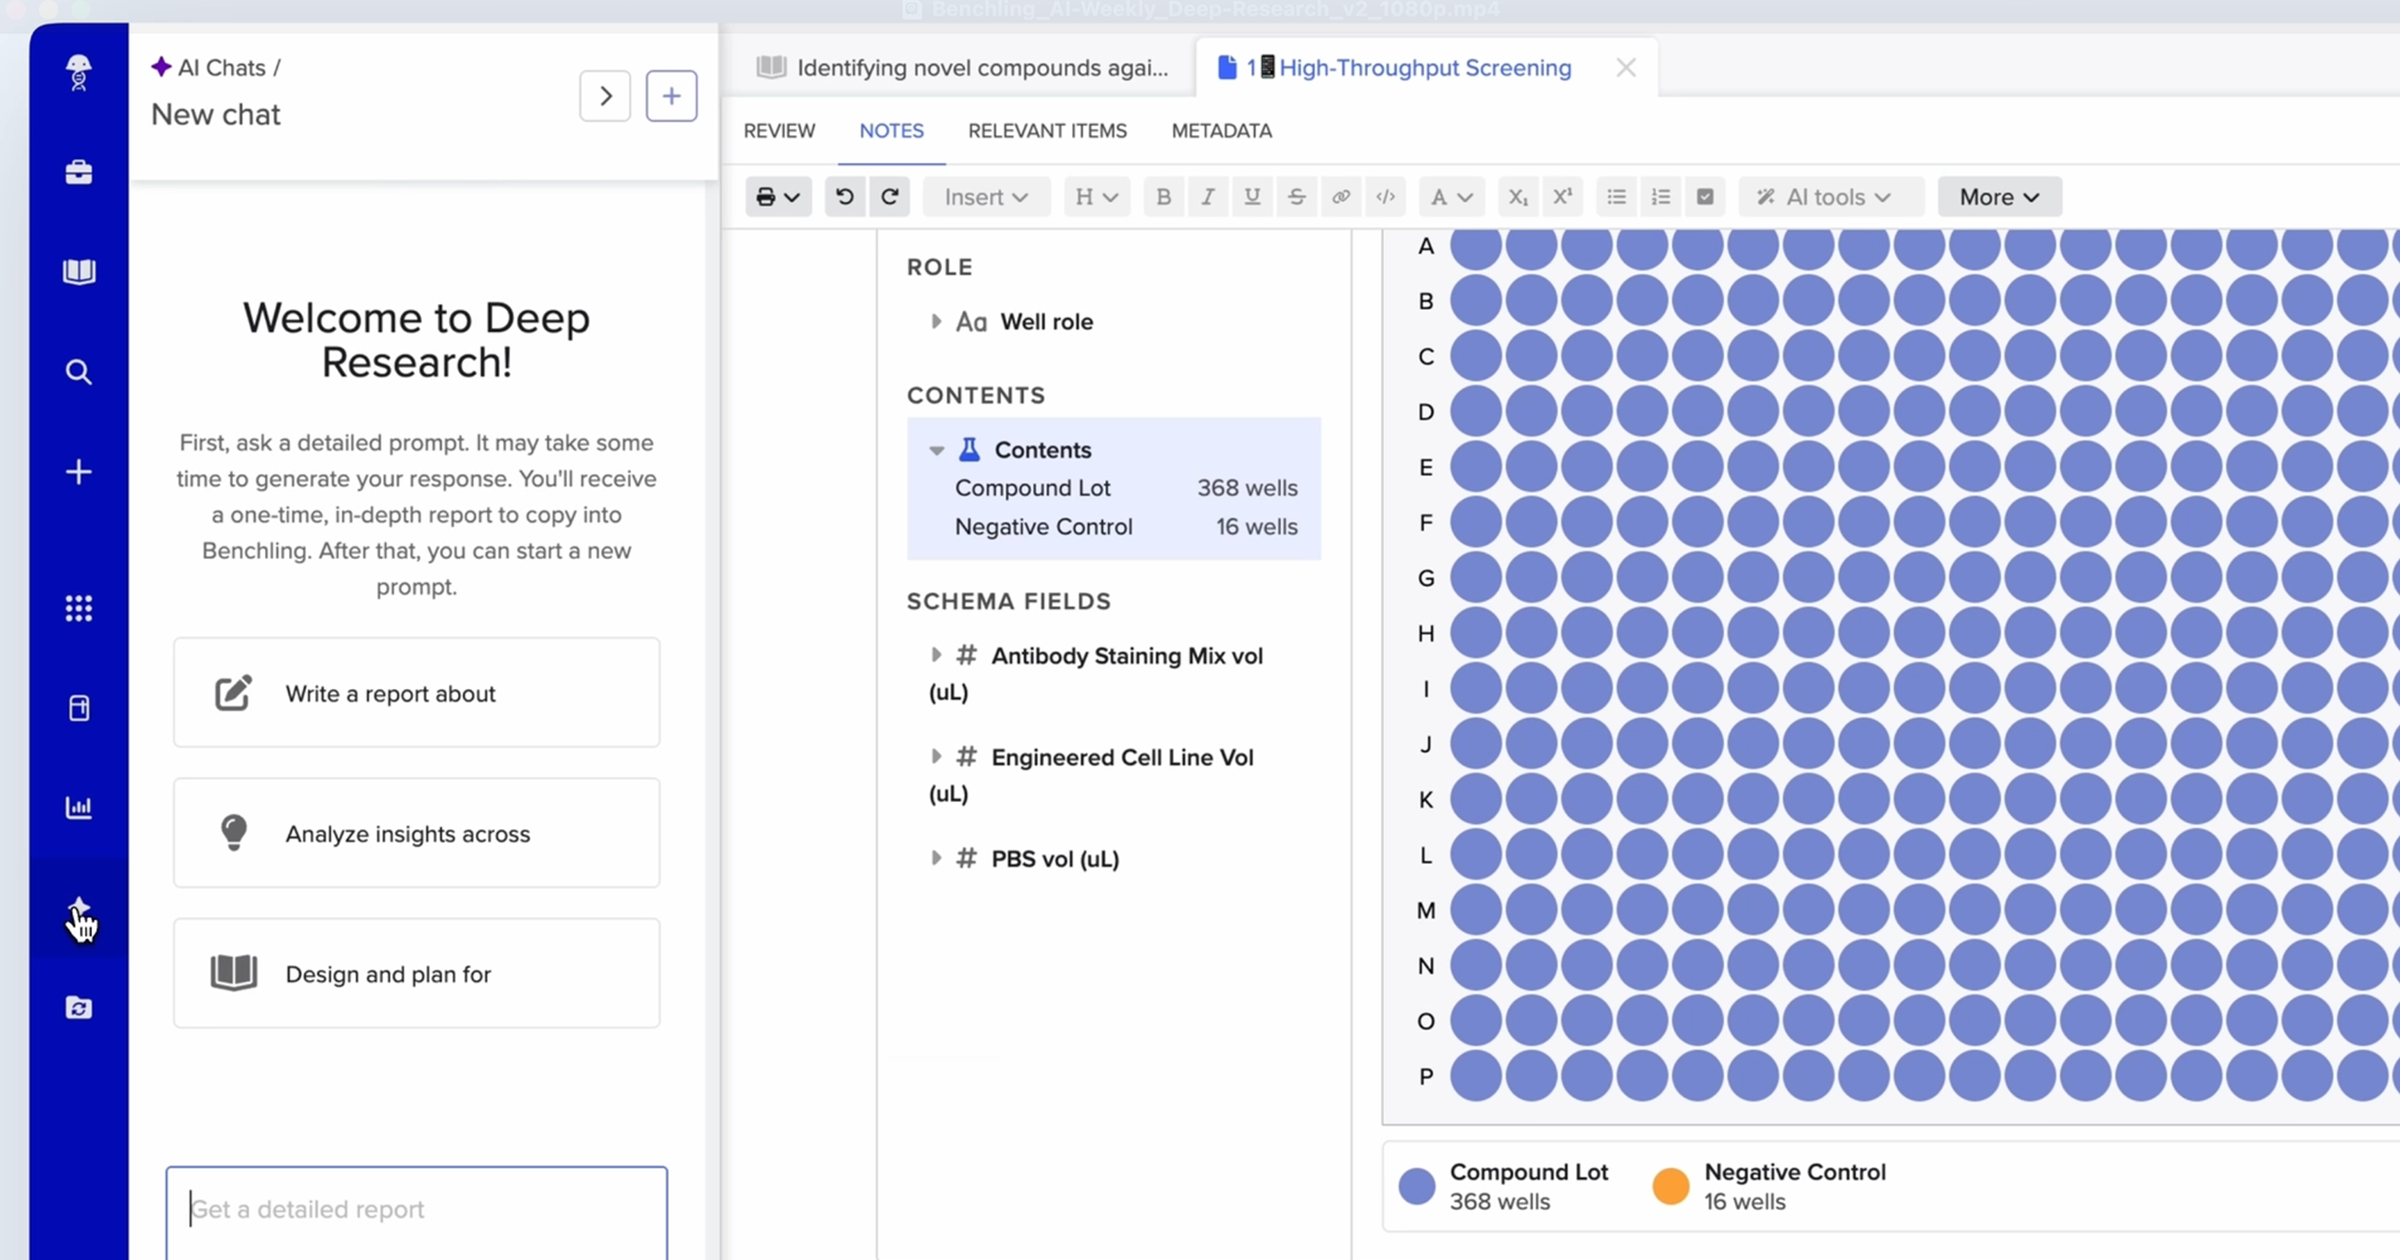
Task: Open the Notebook book icon in the sidebar
Action: pos(78,272)
